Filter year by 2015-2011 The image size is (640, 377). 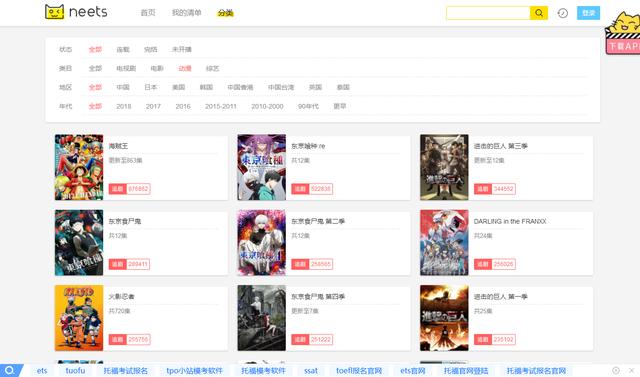(x=221, y=106)
